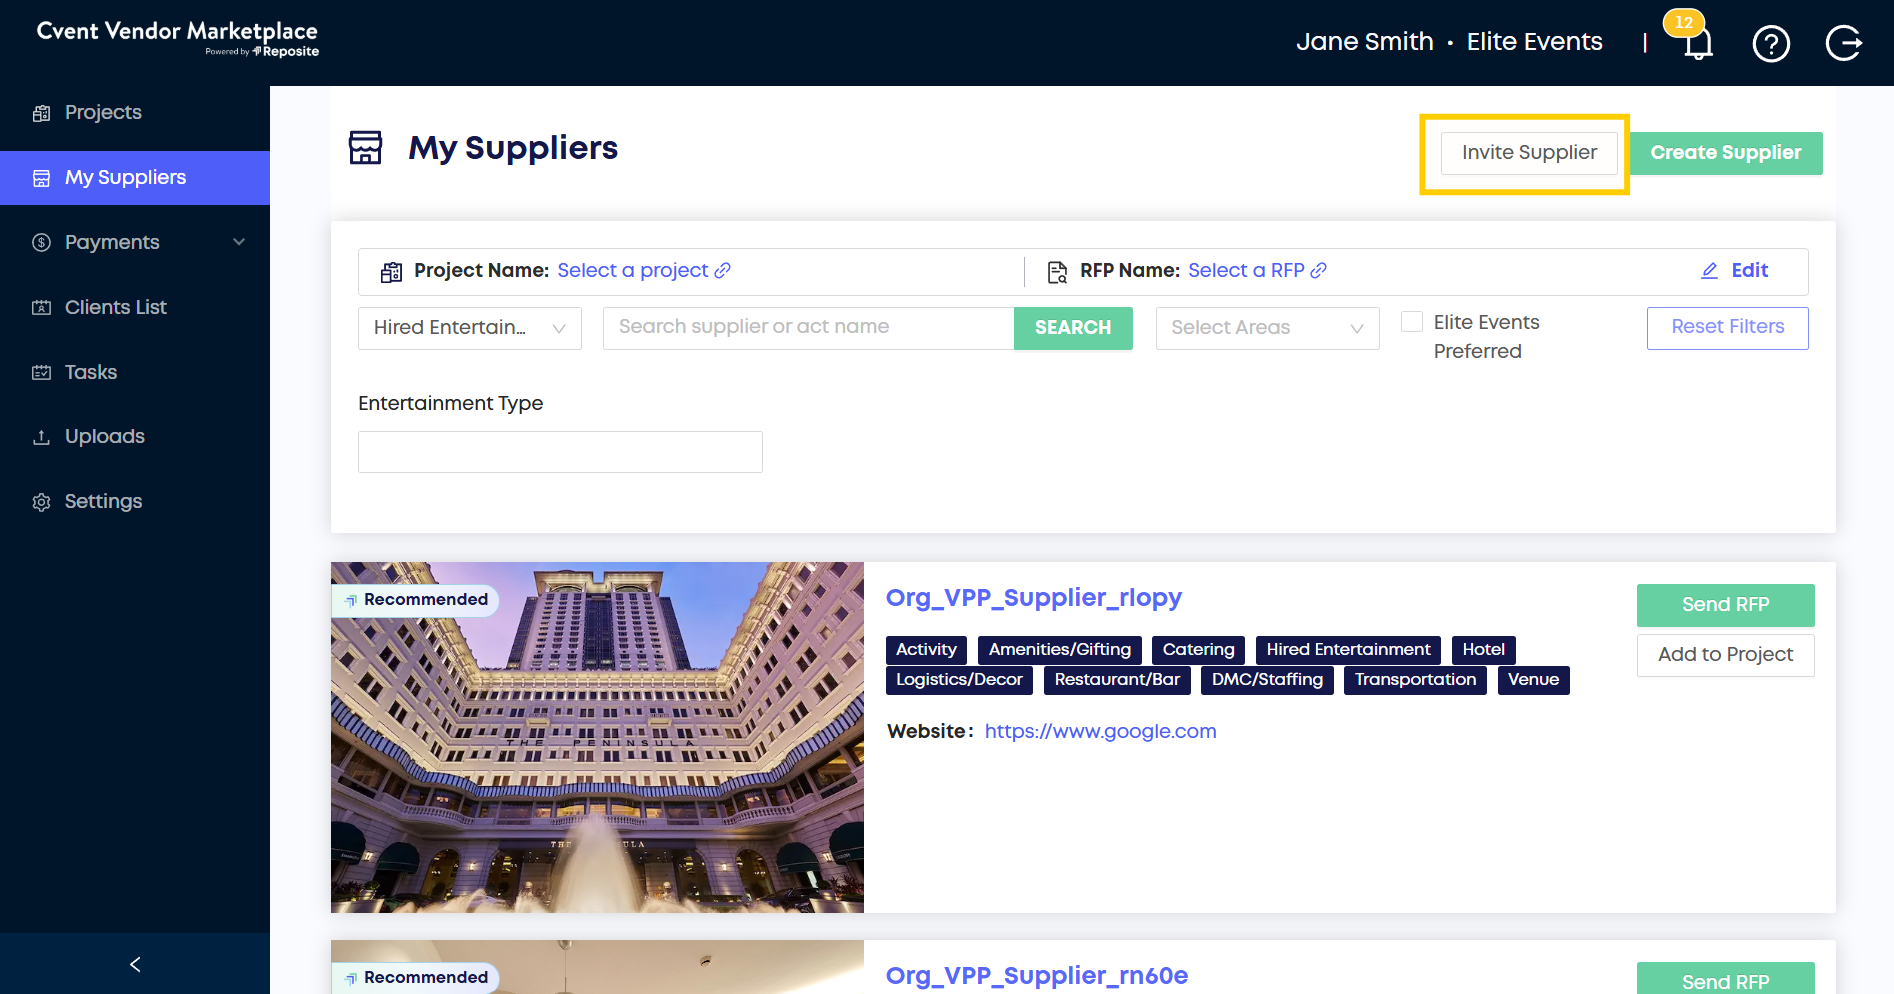The height and width of the screenshot is (994, 1894).
Task: Click the document icon next to RFP Name
Action: point(1057,272)
